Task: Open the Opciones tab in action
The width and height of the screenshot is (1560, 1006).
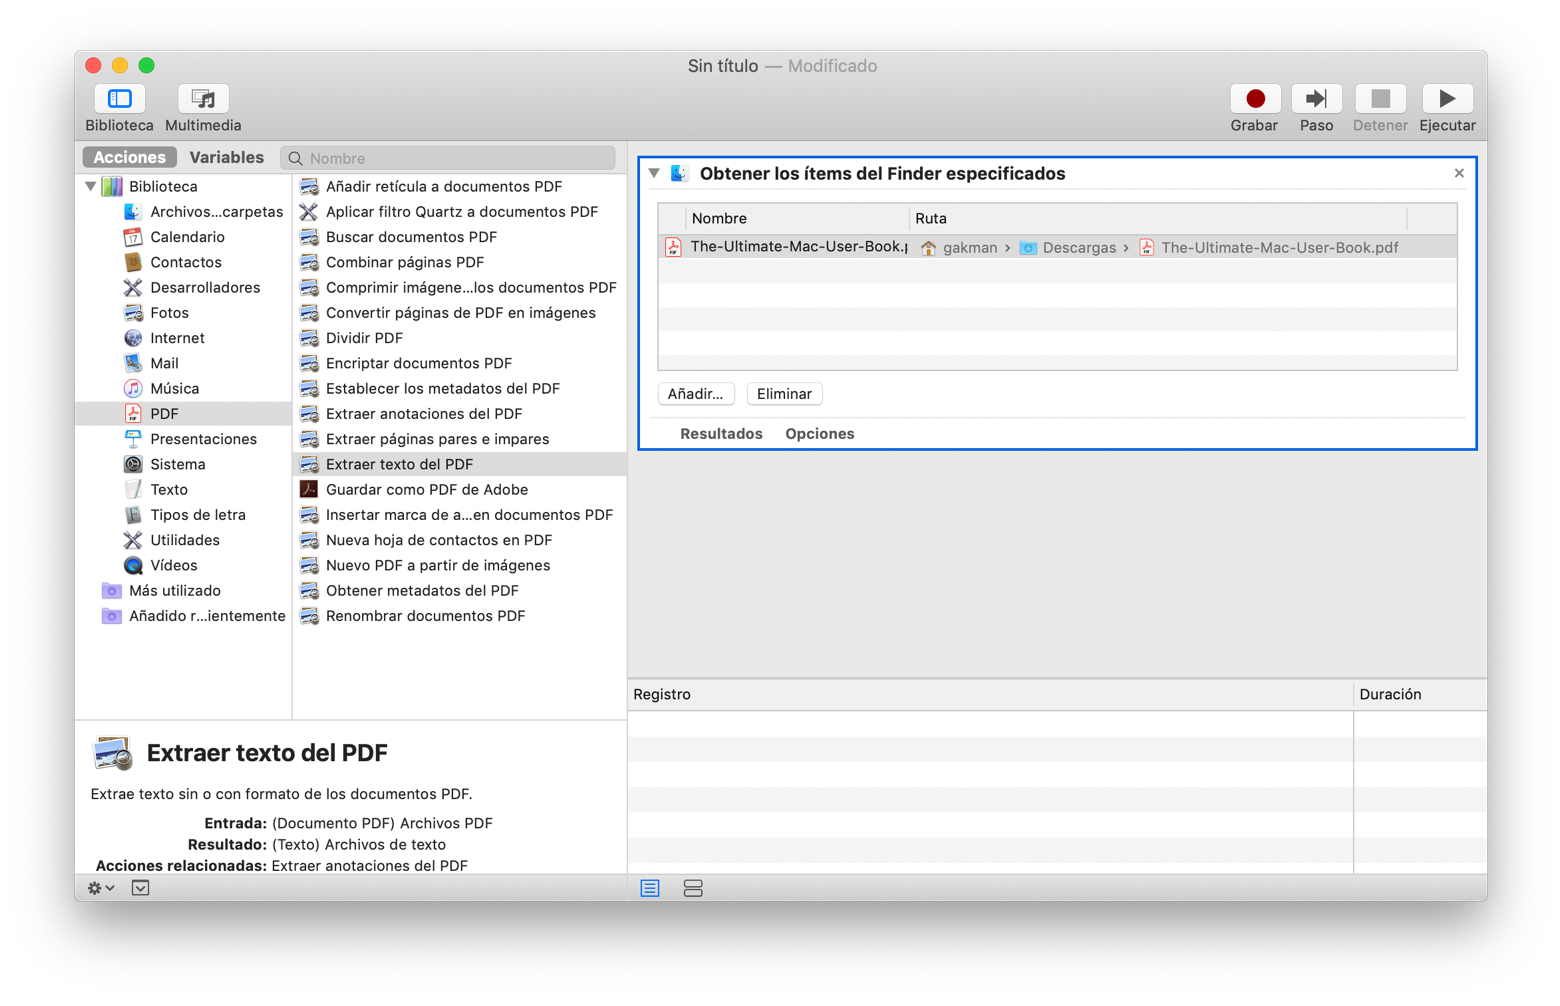Action: [819, 434]
